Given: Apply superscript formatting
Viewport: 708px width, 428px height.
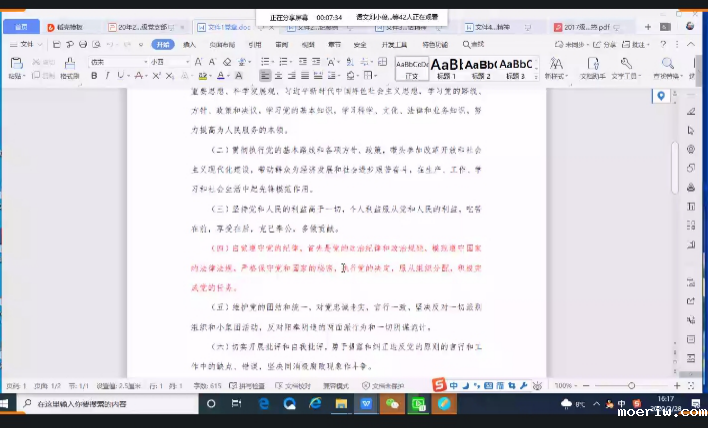Looking at the screenshot, I should click(x=156, y=75).
